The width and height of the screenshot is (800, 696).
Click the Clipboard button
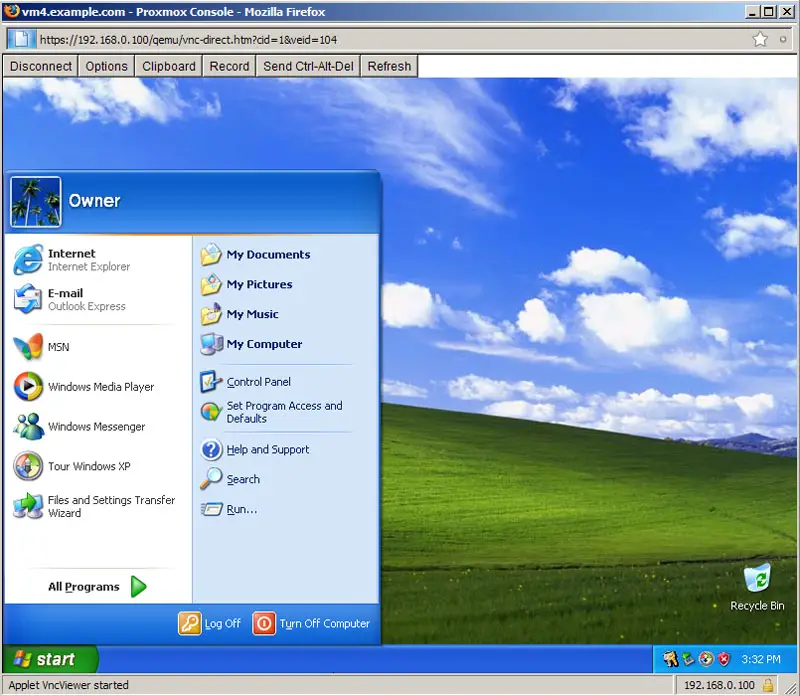(169, 66)
